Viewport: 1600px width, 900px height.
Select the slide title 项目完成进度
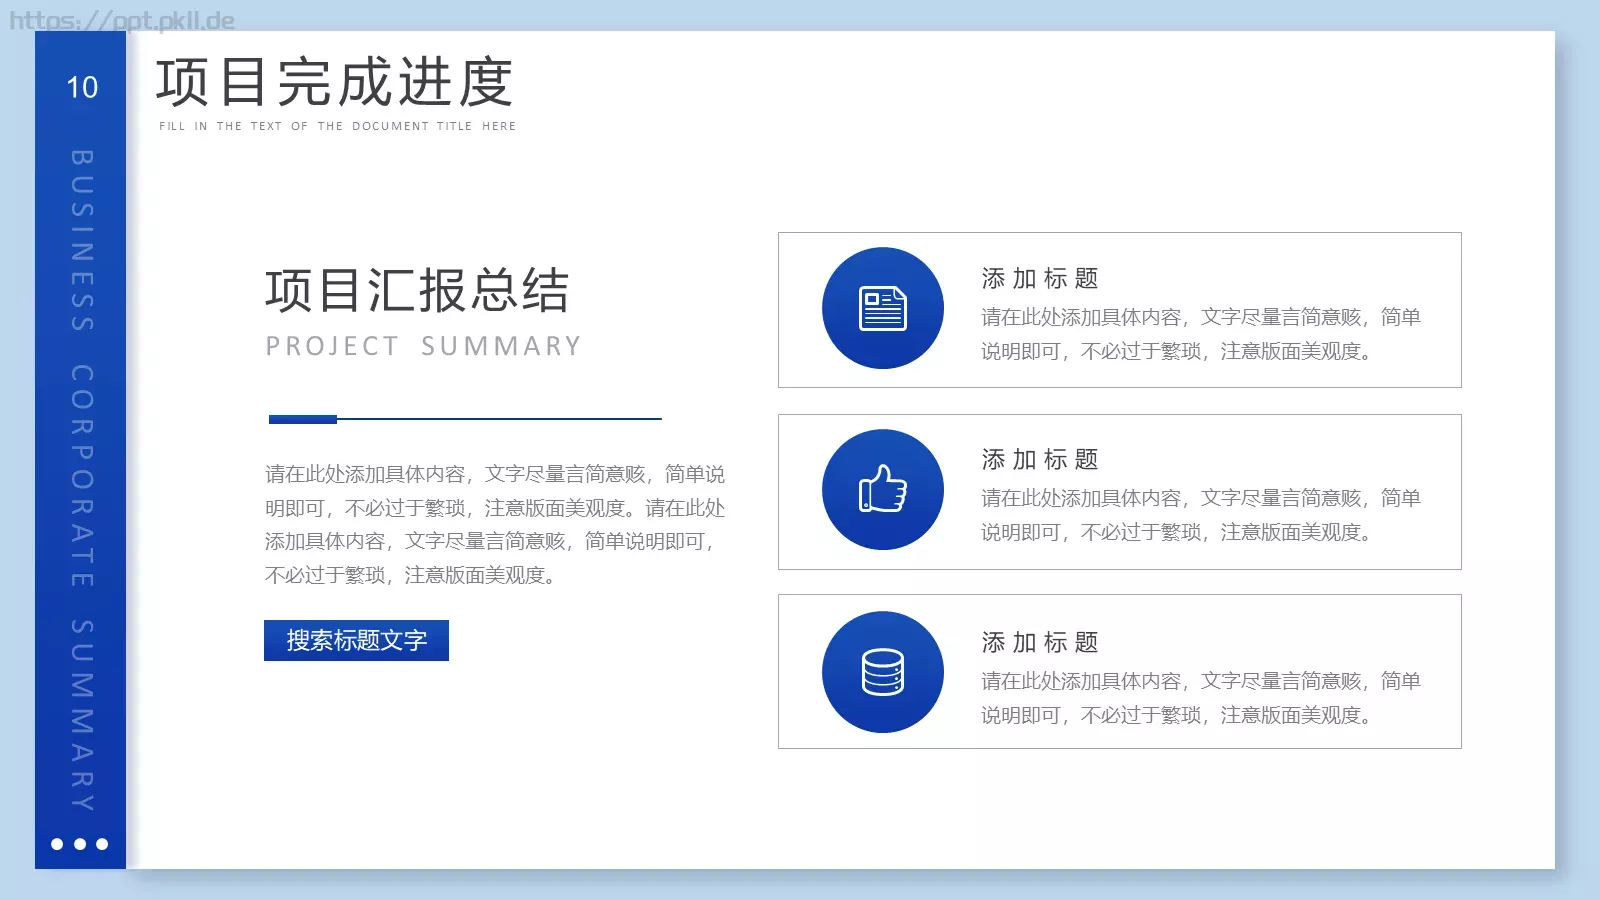point(335,82)
